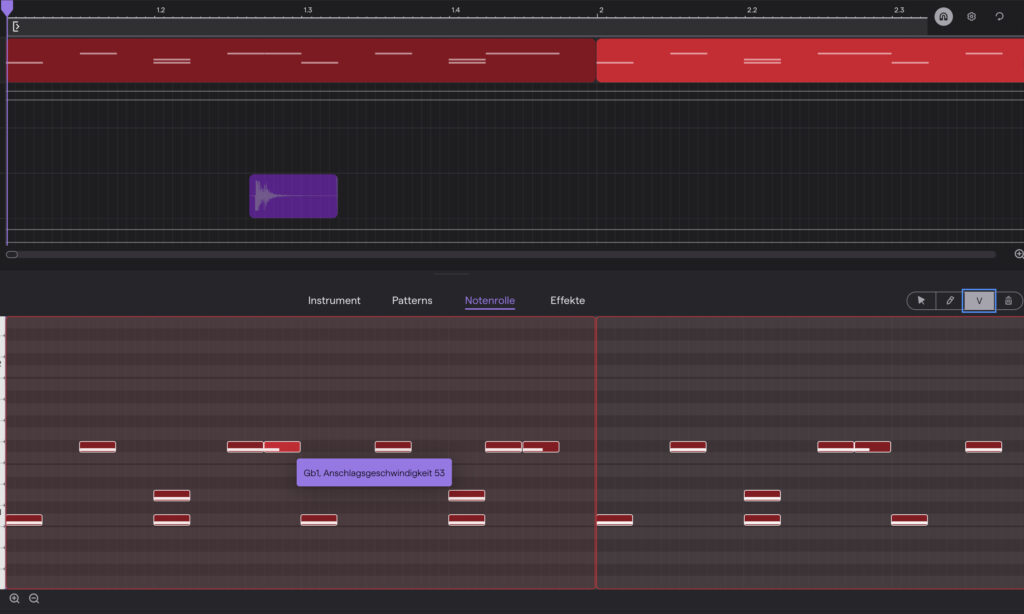Click the 2.2 ruler position
Image resolution: width=1024 pixels, height=614 pixels.
752,10
